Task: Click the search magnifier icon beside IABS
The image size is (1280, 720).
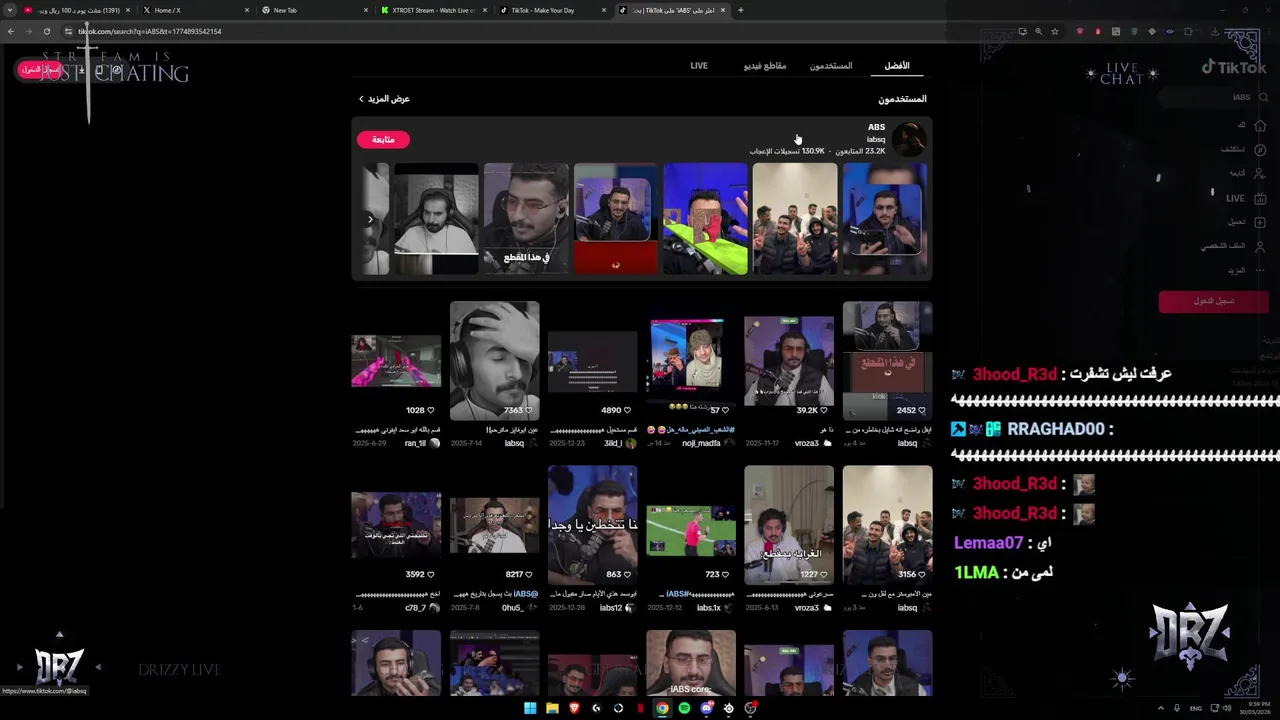Action: coord(1261,97)
